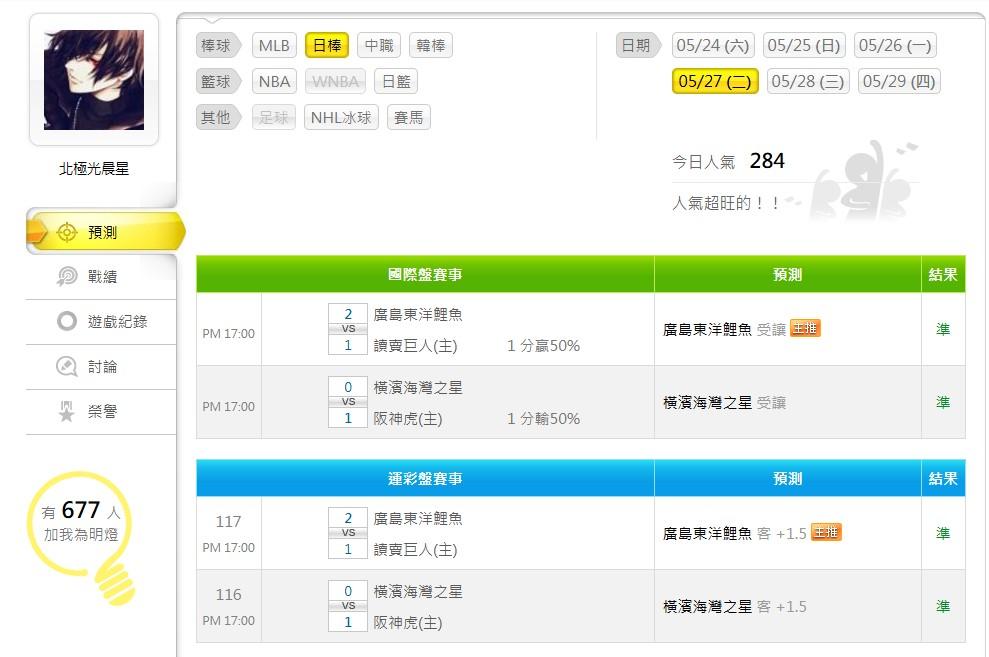Screen dimensions: 989x657
Task: Click the 榮譽 medal icon
Action: [x=67, y=412]
